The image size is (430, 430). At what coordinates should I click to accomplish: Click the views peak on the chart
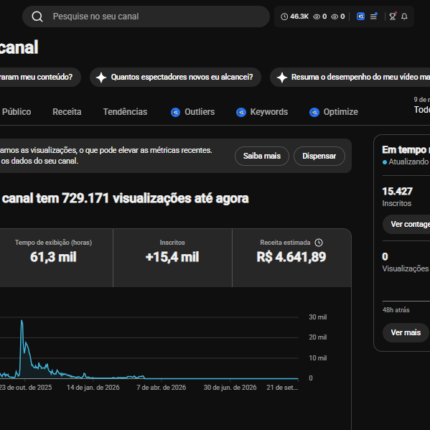point(22,321)
